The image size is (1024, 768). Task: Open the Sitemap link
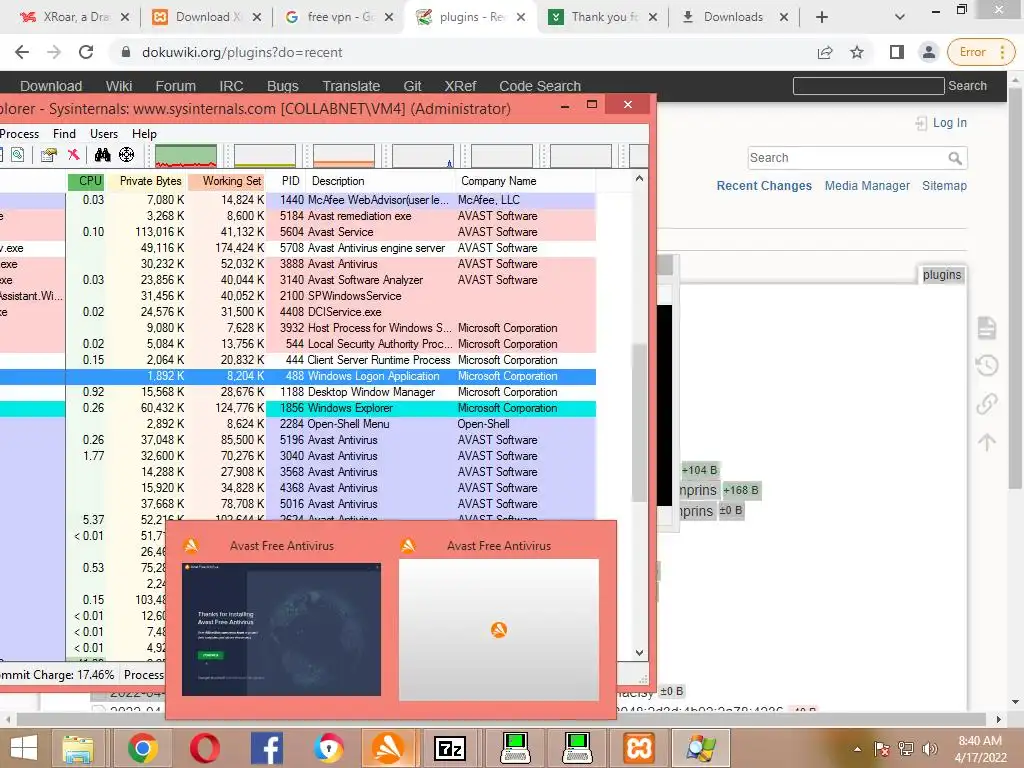pyautogui.click(x=944, y=185)
